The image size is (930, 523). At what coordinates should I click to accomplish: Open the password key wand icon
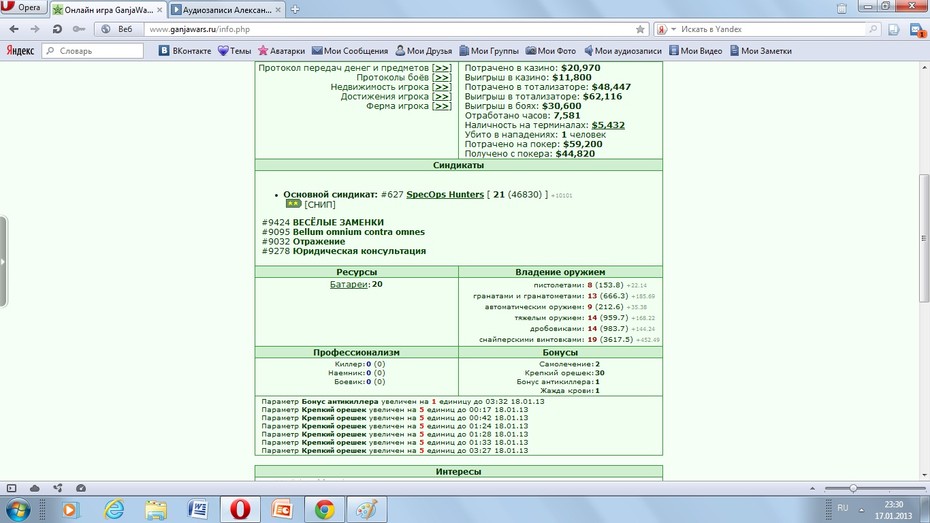click(x=78, y=29)
